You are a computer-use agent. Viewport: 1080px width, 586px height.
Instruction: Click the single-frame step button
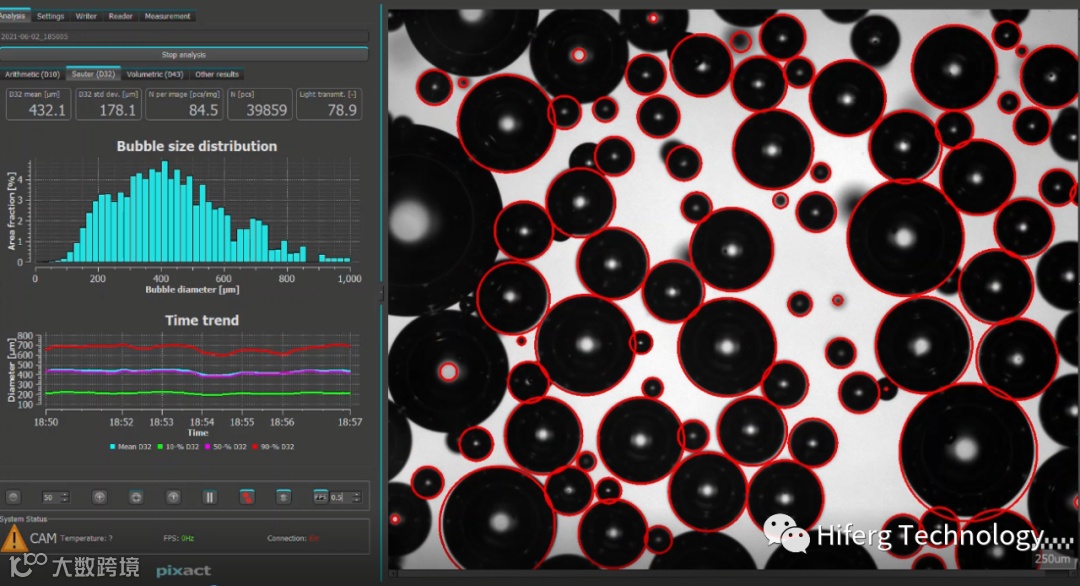[173, 496]
